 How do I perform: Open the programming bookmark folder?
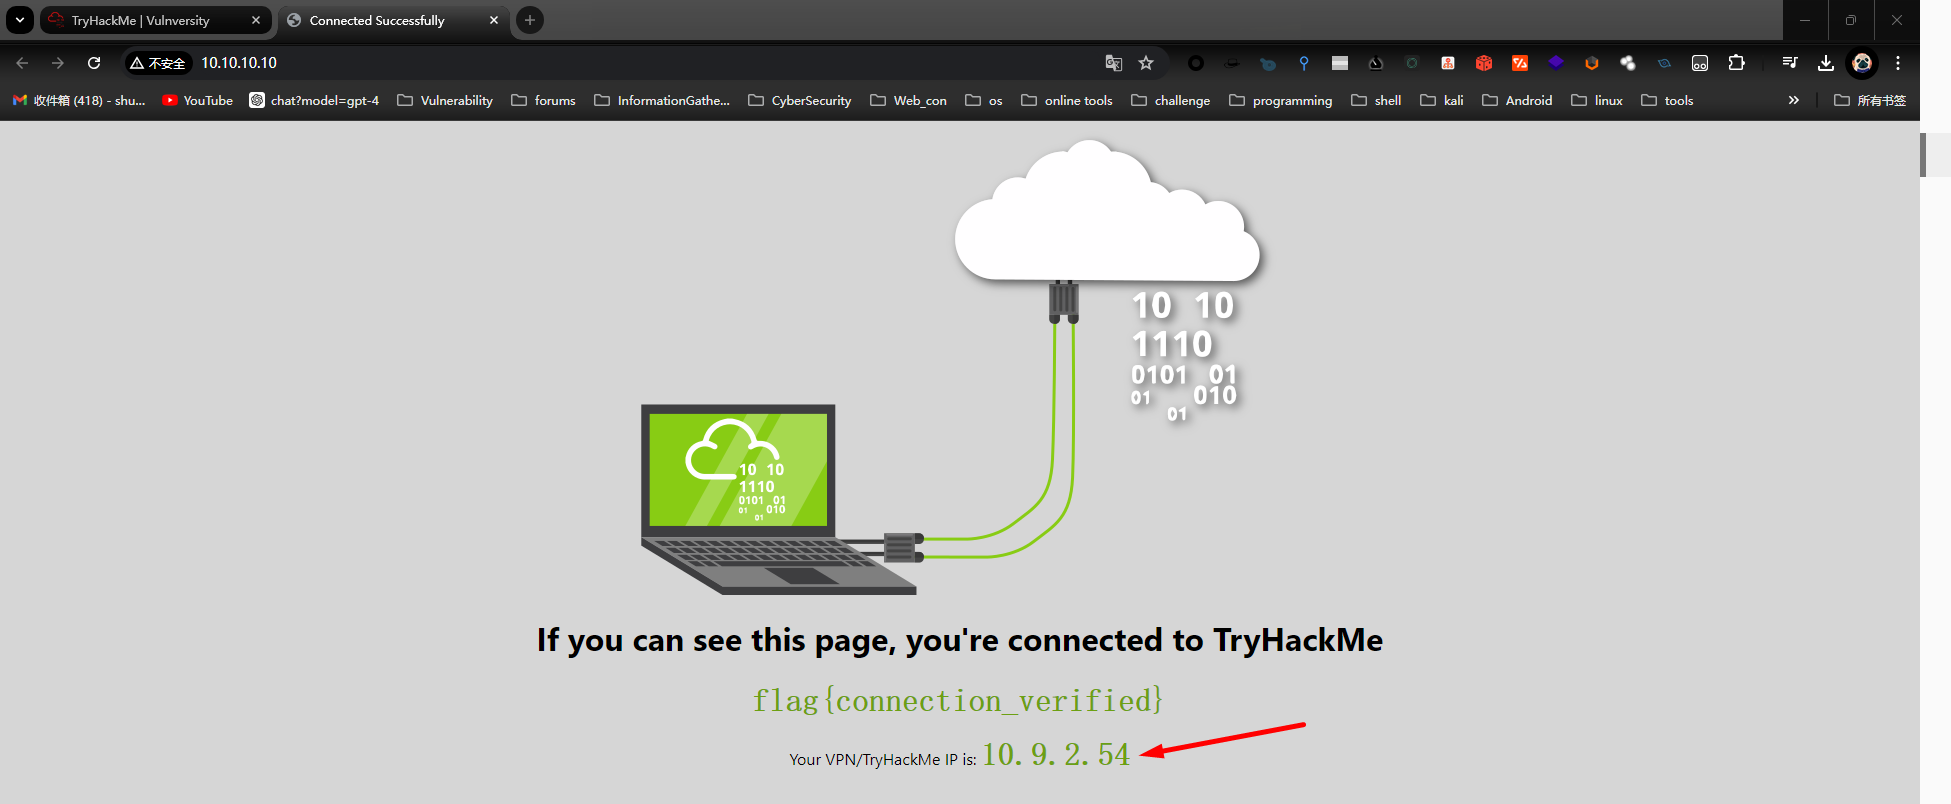1281,100
